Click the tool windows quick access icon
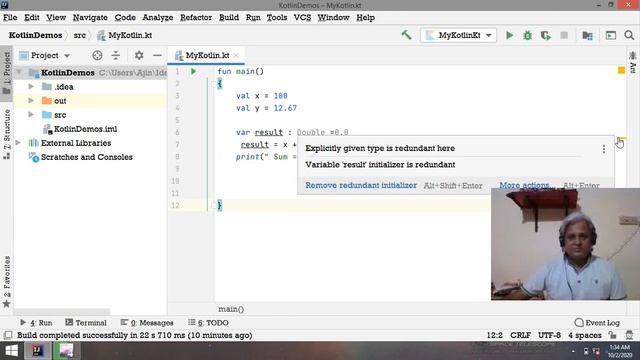Image resolution: width=640 pixels, height=360 pixels. (x=8, y=335)
